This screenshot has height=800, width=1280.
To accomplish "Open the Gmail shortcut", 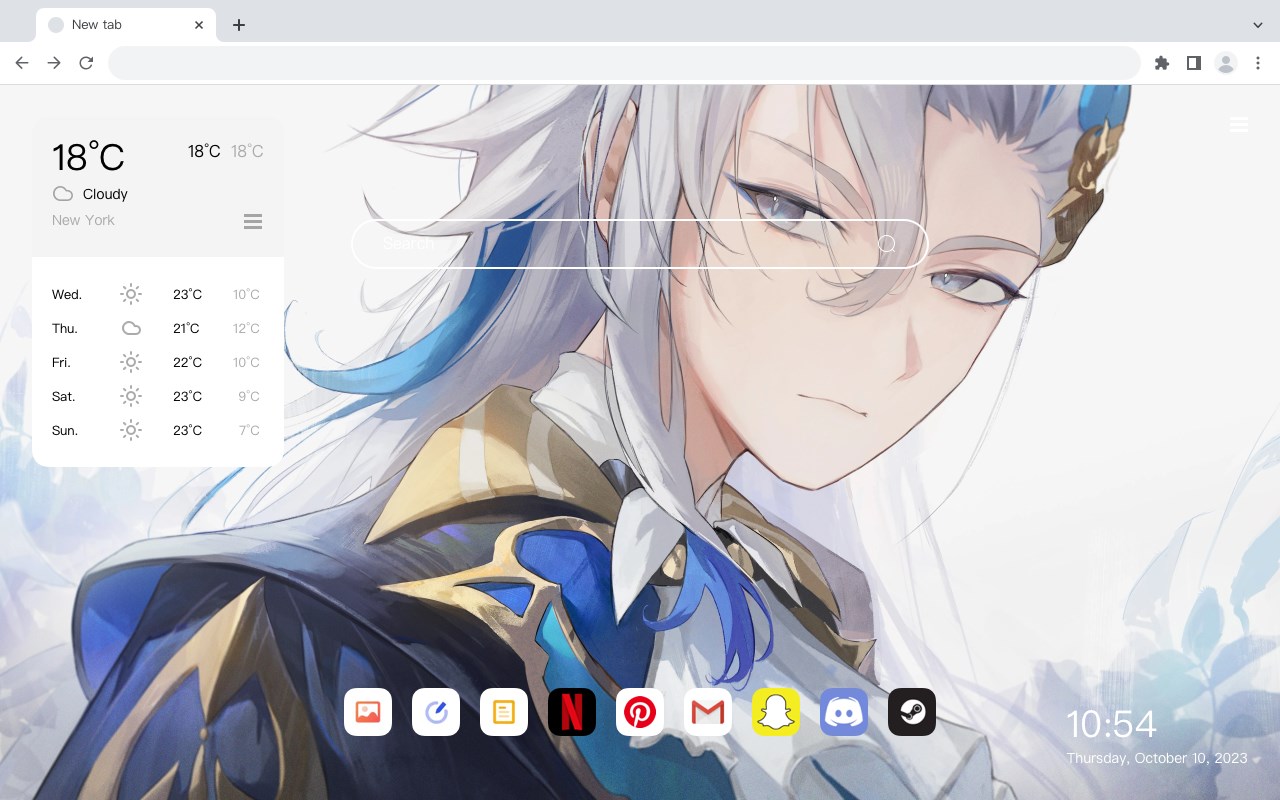I will click(x=708, y=712).
